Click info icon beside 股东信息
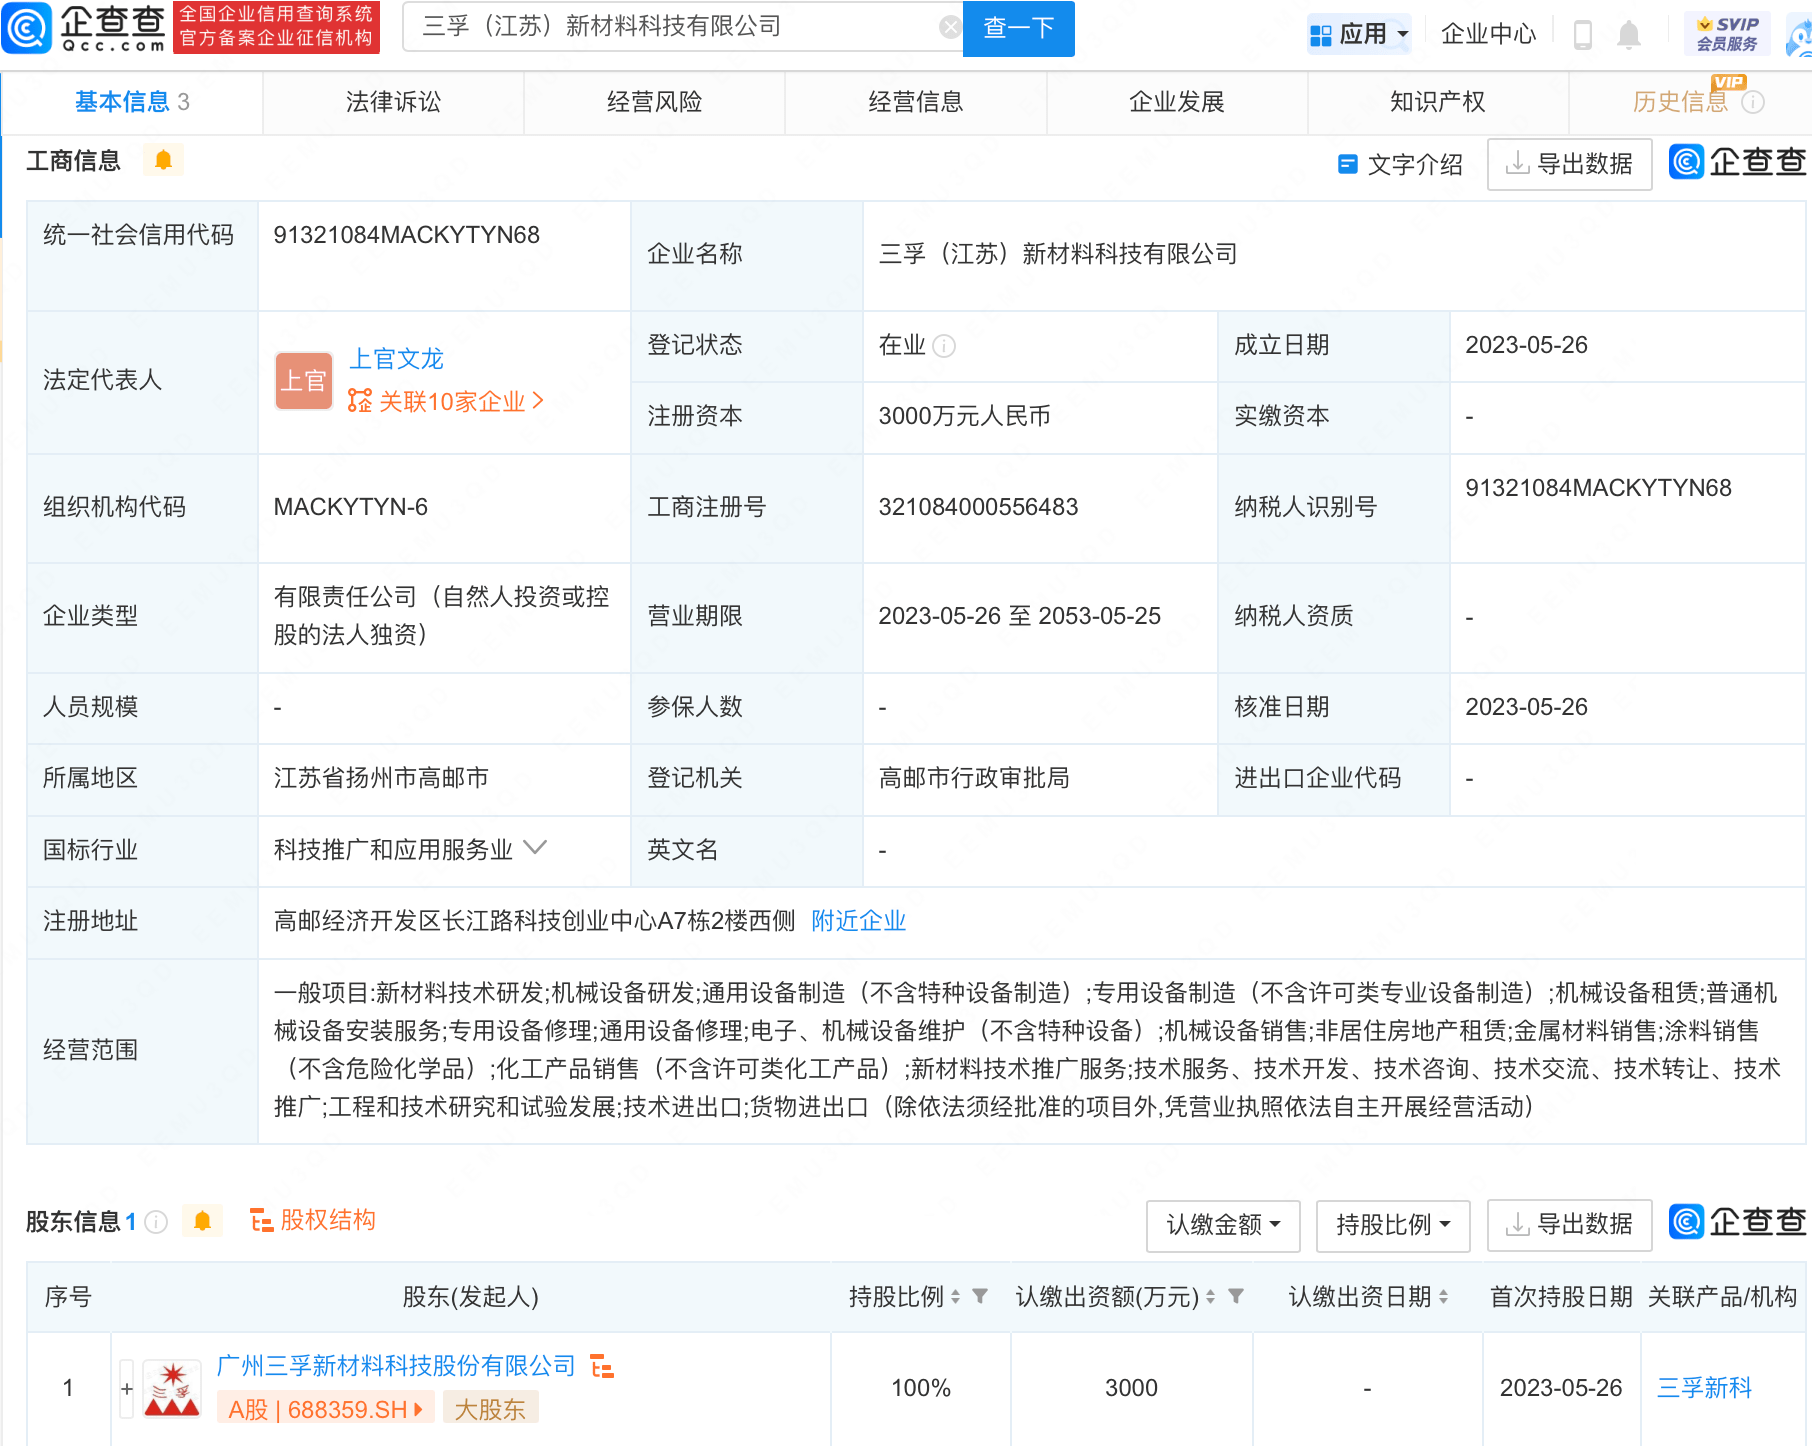 coord(156,1221)
